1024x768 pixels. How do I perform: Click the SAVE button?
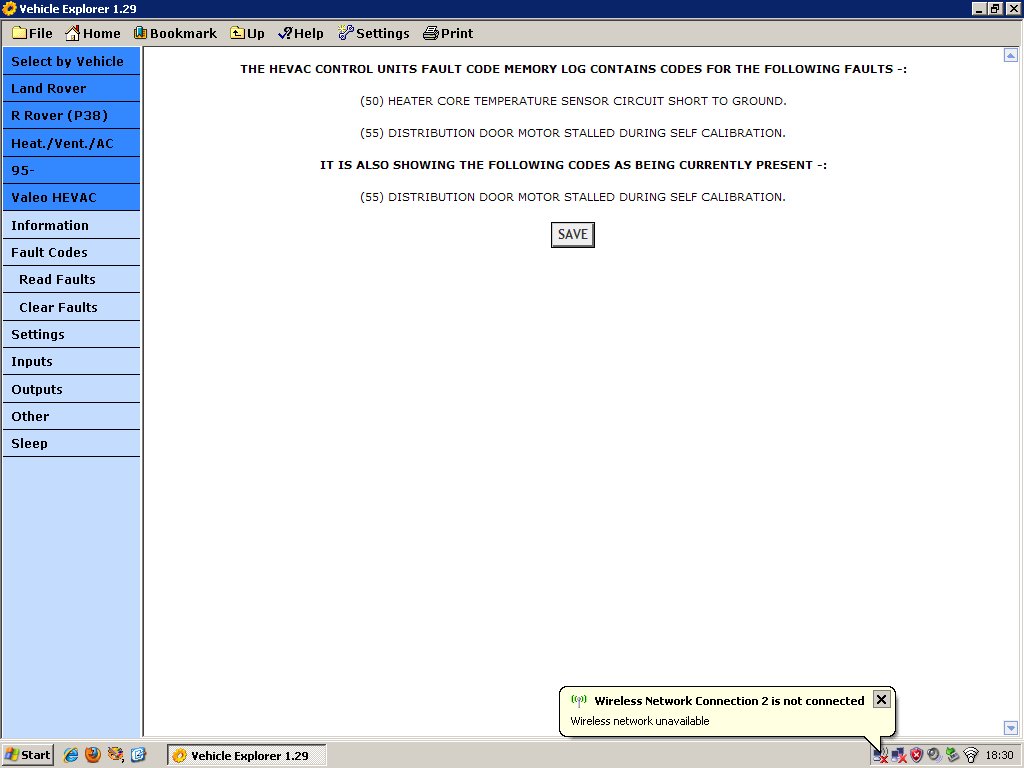[573, 234]
